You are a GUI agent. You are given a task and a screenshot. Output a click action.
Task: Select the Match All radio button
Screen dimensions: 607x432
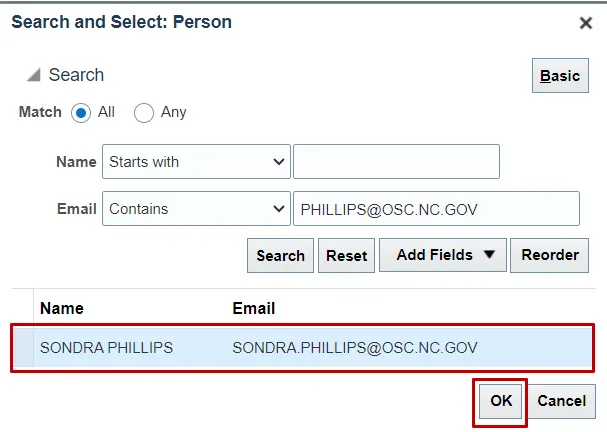82,112
